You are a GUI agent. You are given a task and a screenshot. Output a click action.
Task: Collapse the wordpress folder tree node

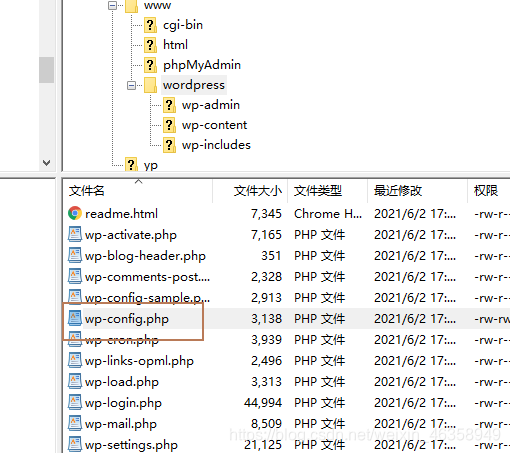132,86
